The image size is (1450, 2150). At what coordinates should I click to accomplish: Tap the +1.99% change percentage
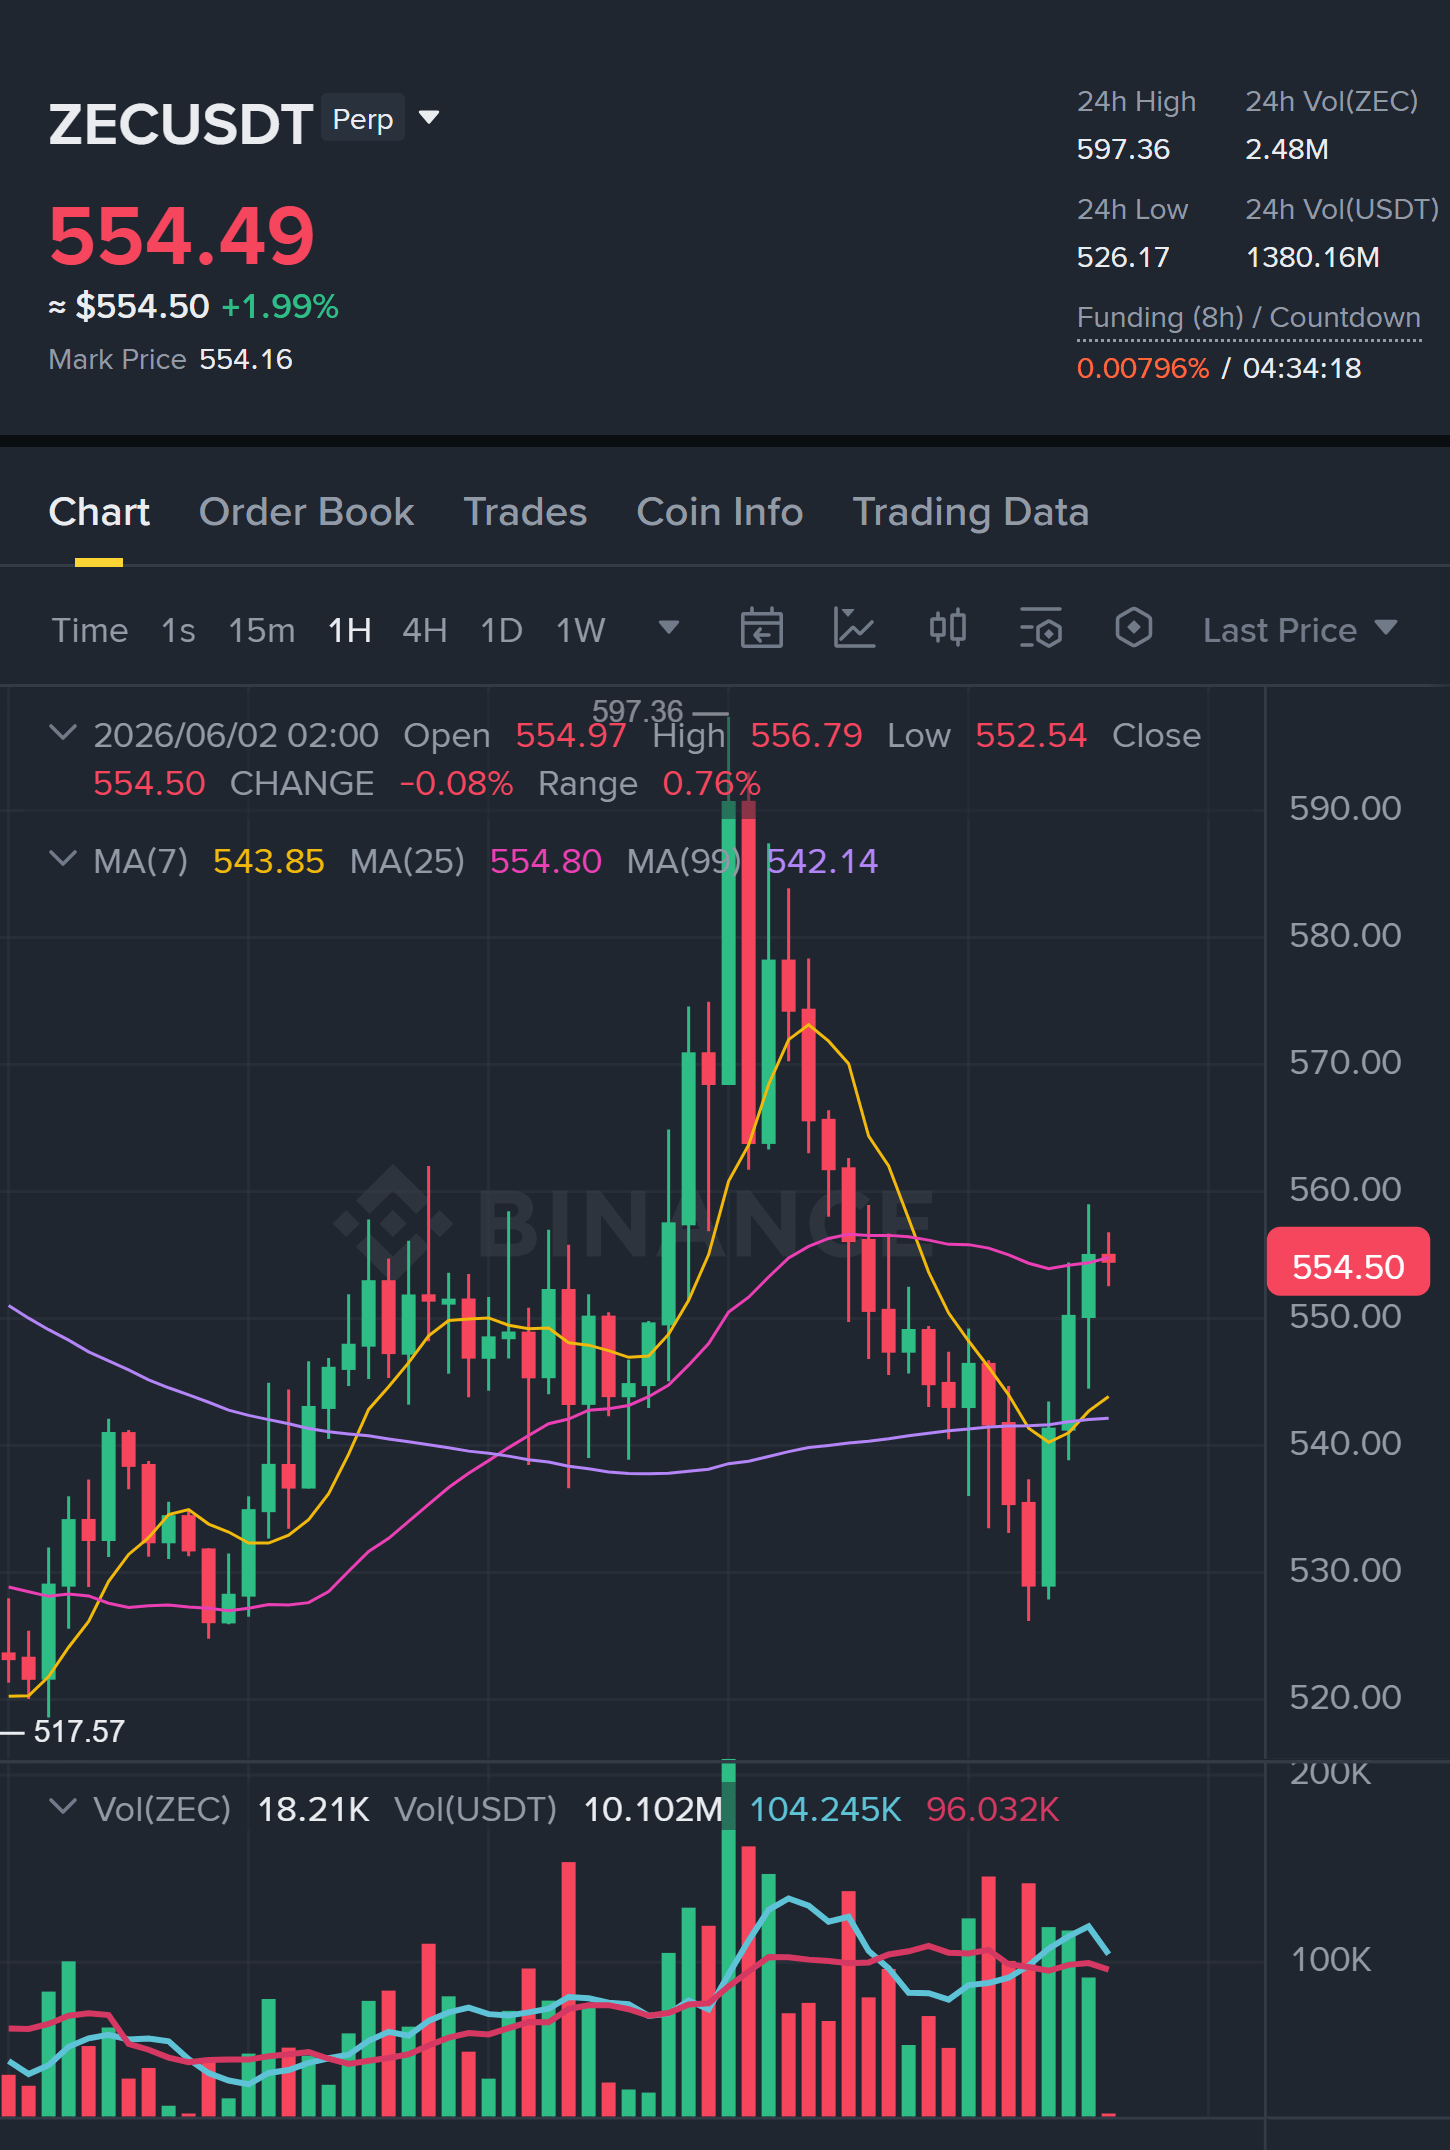280,306
